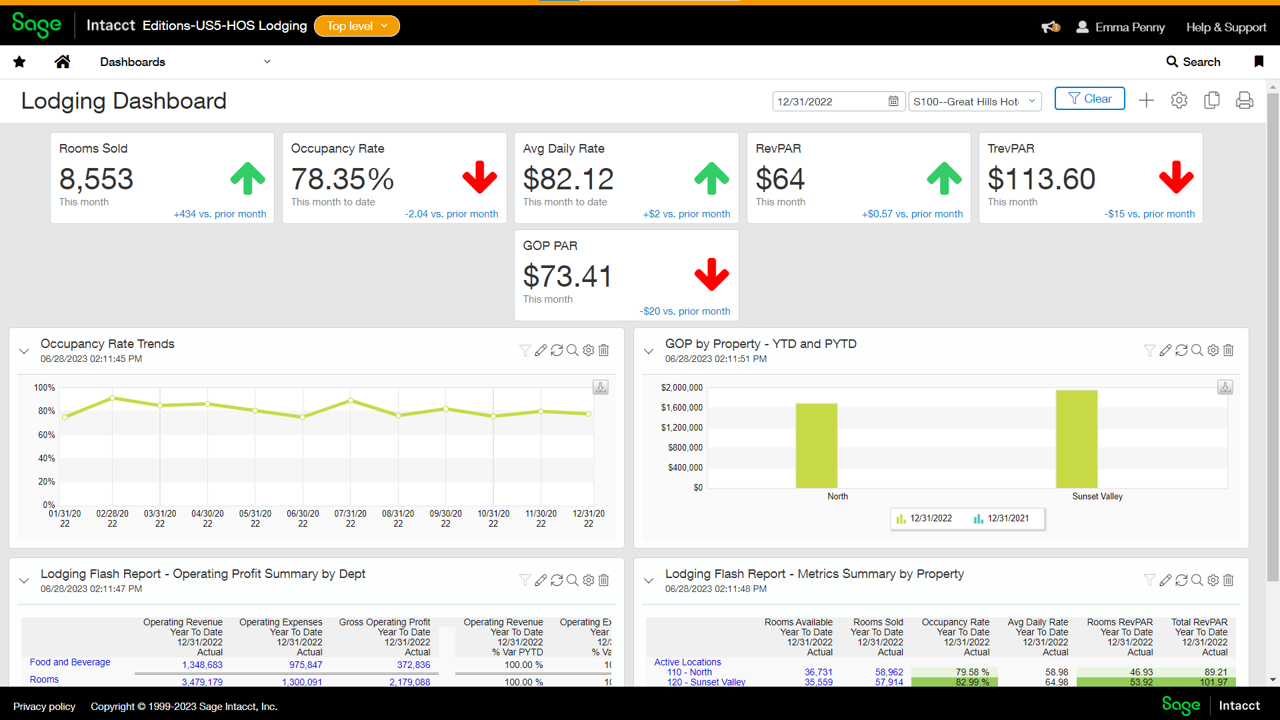Toggle 12/31/2022 legend series
The image size is (1280, 720).
(925, 518)
